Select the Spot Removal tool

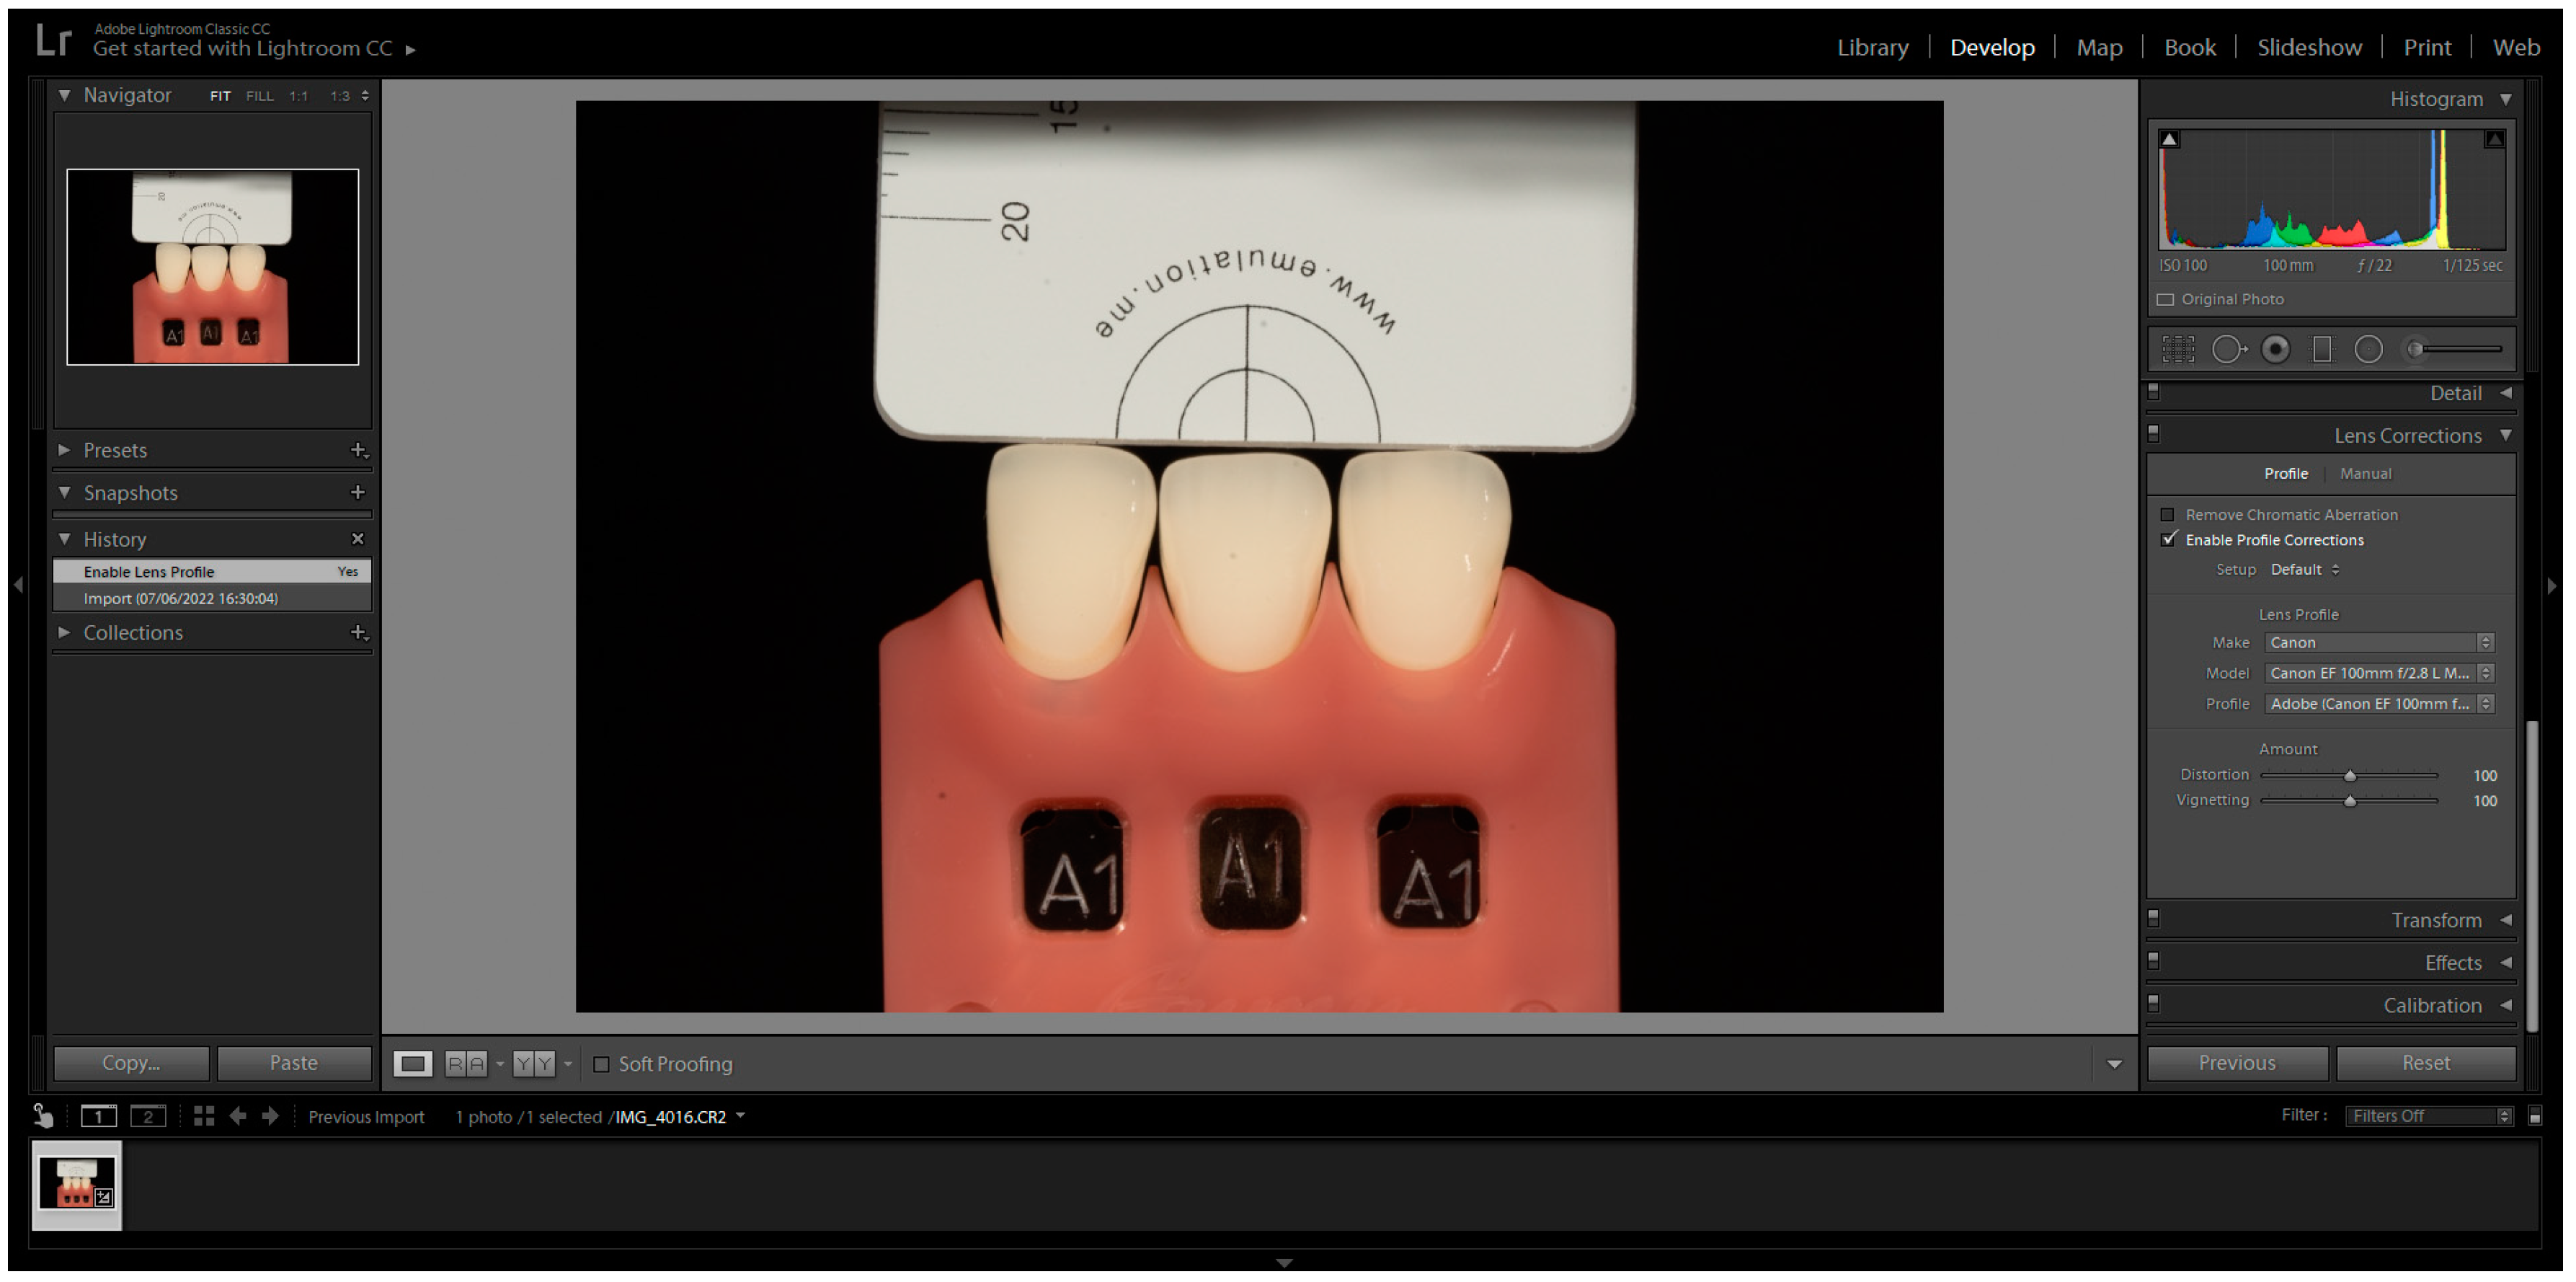tap(2228, 349)
